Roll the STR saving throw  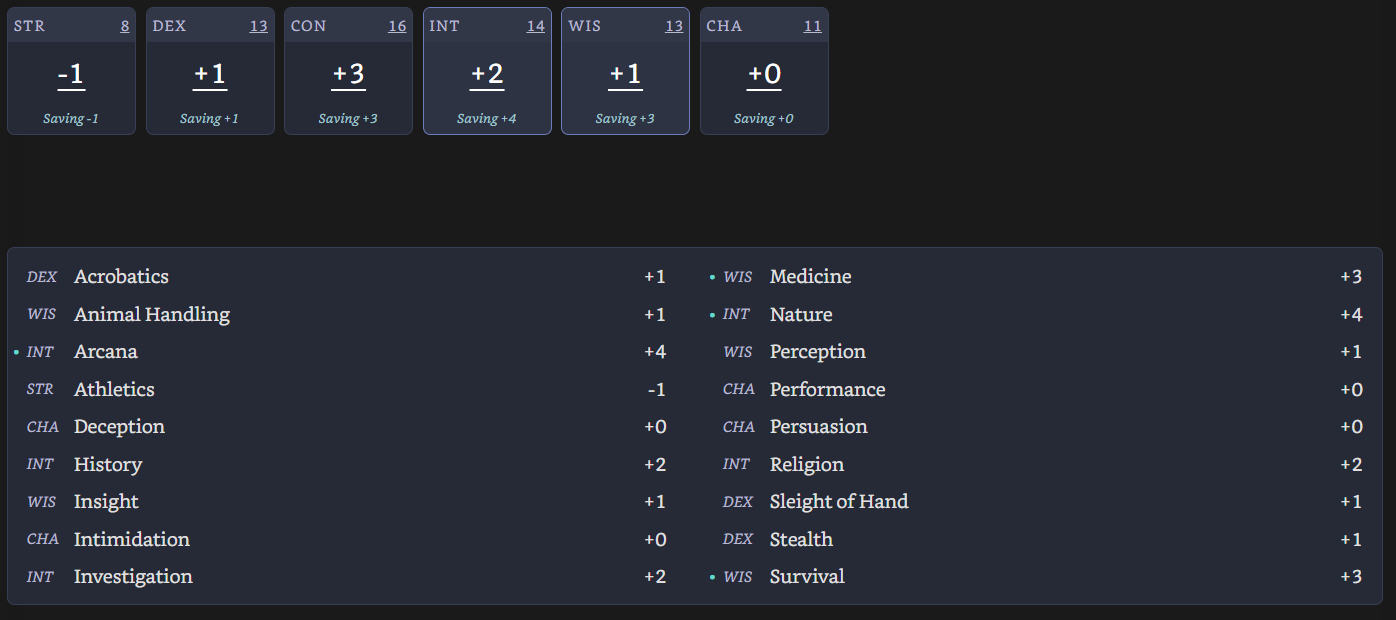(71, 118)
